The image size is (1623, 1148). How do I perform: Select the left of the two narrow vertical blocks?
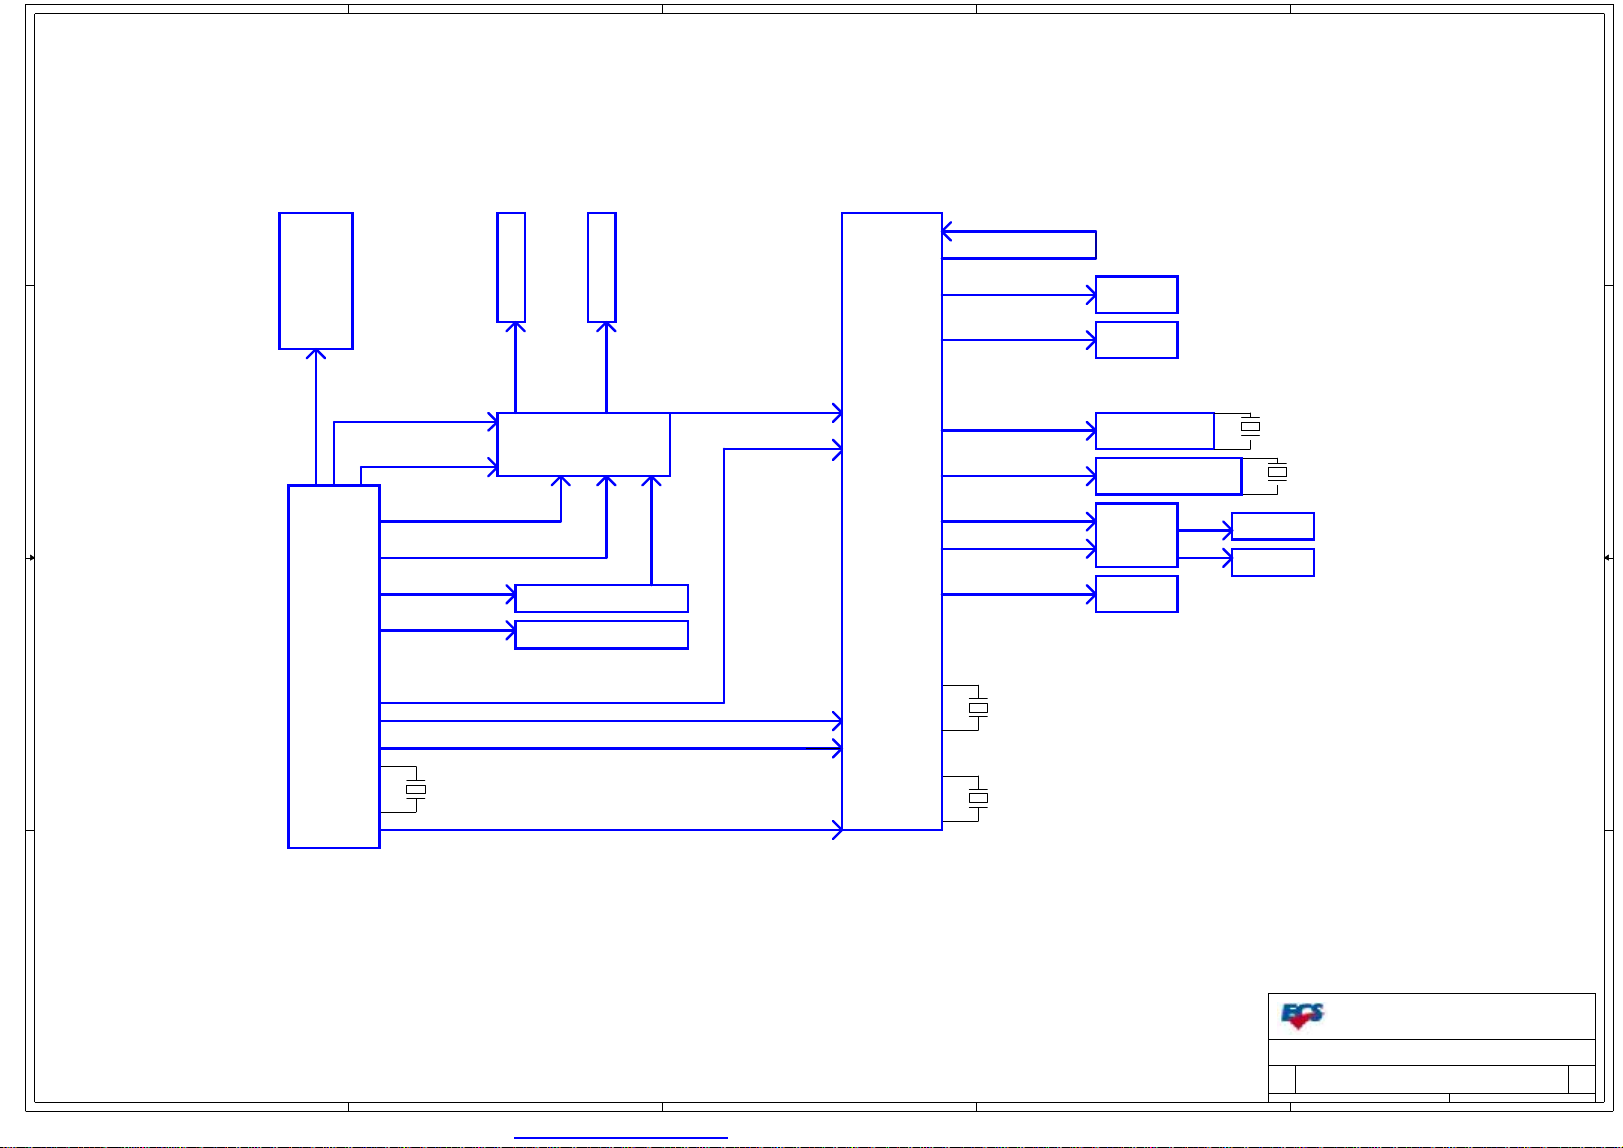(511, 267)
